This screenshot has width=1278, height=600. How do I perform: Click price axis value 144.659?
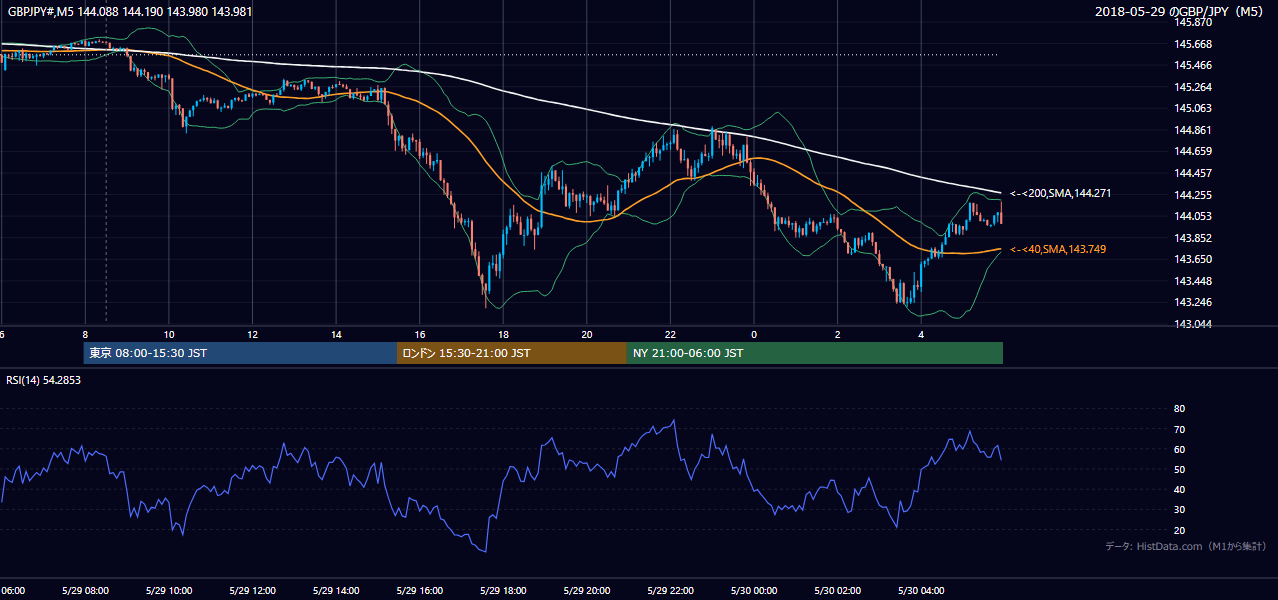(x=1193, y=152)
